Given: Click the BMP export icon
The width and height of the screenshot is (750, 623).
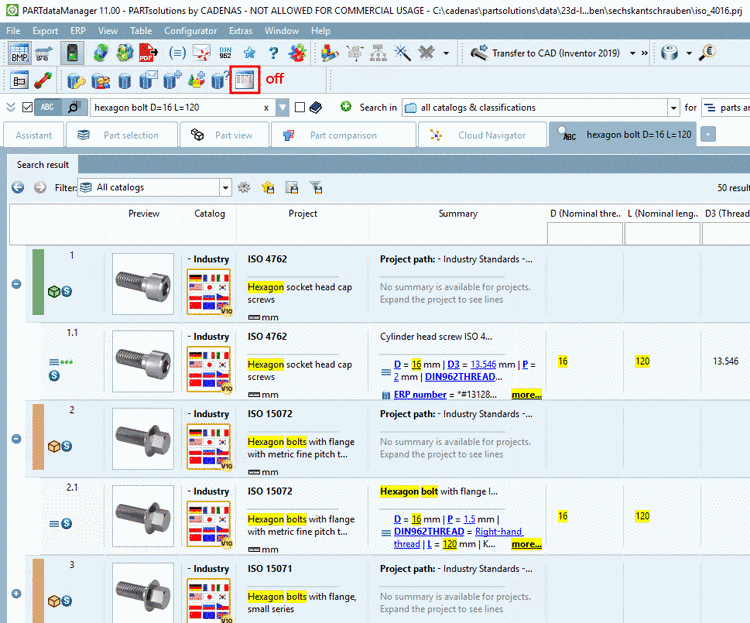Looking at the screenshot, I should 19,53.
